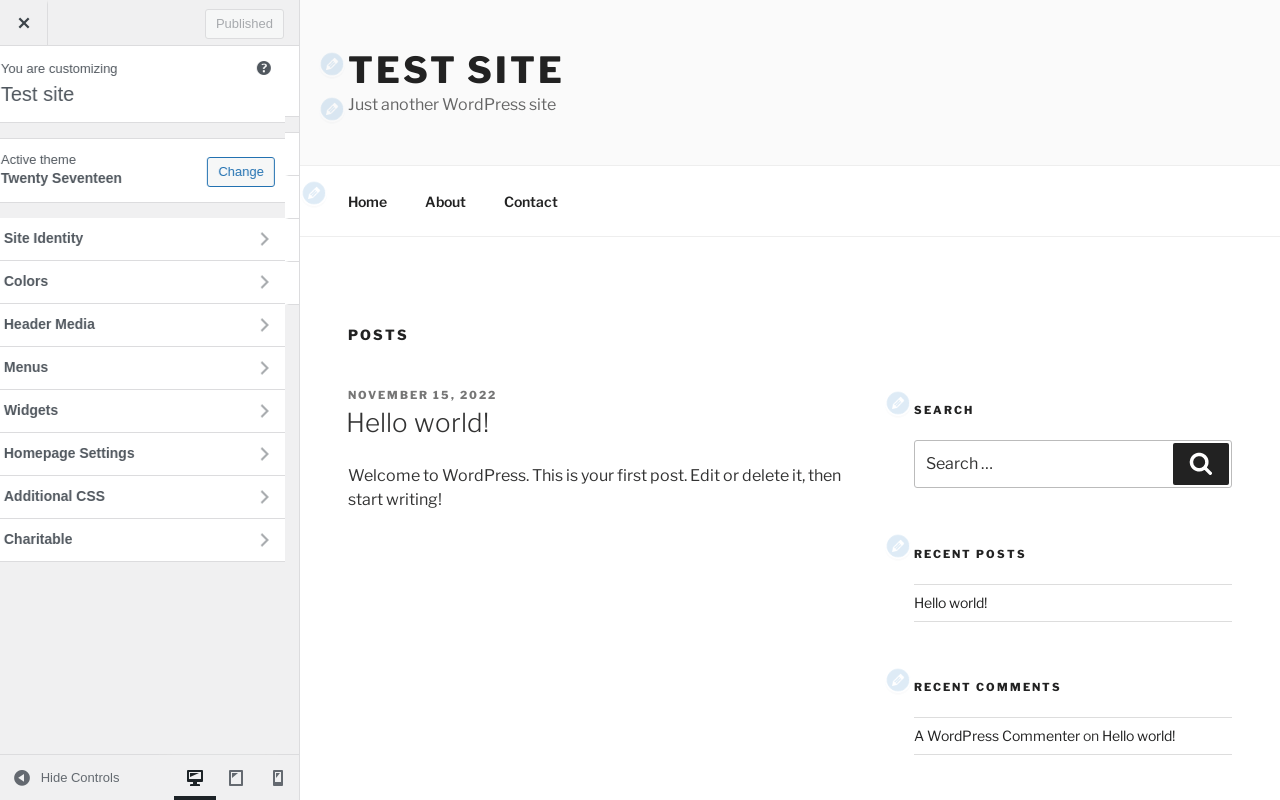Submit search with the magnifier button
This screenshot has width=1280, height=800.
point(1201,464)
